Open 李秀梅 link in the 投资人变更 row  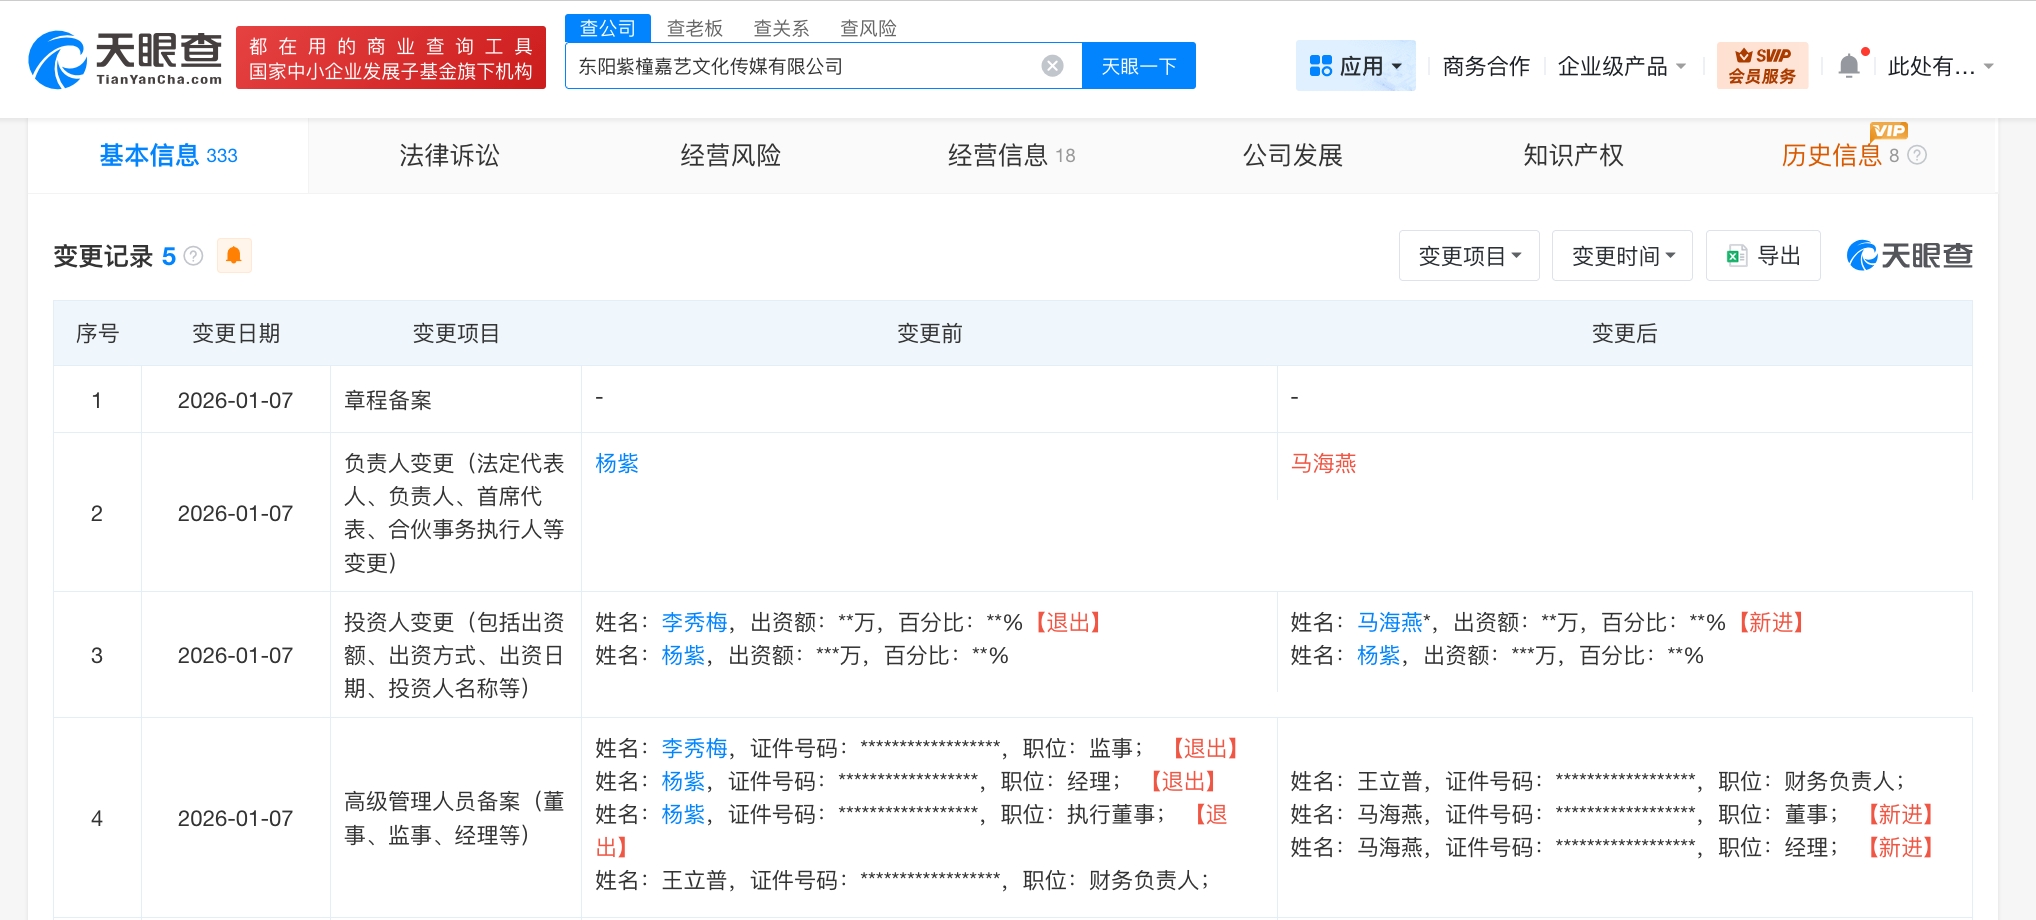[694, 622]
